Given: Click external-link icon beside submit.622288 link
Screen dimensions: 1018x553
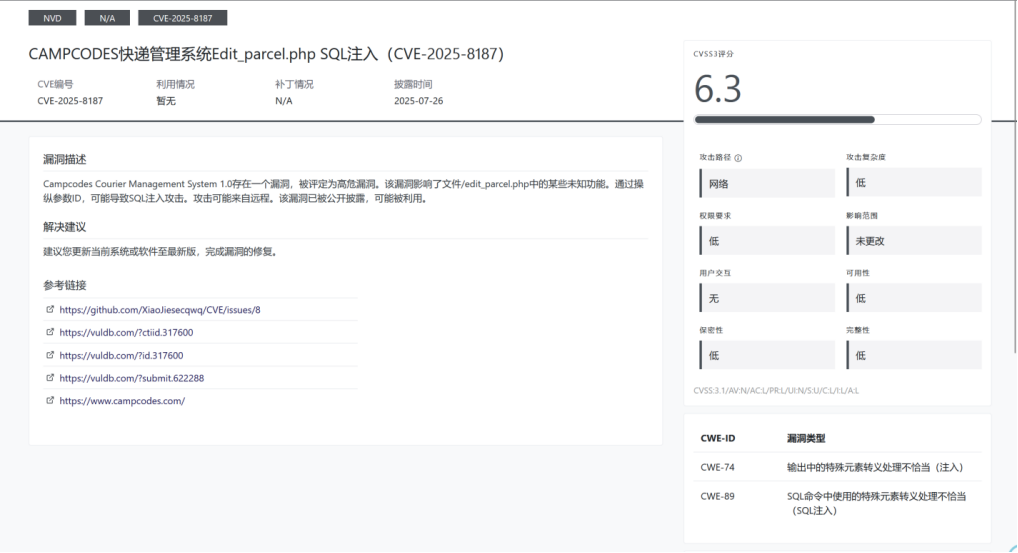Looking at the screenshot, I should click(50, 378).
